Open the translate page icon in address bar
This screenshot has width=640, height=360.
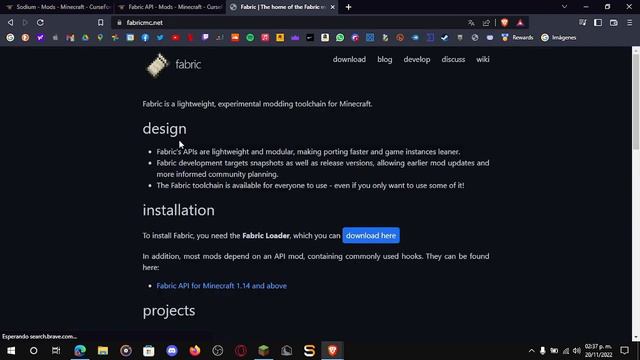tap(471, 23)
